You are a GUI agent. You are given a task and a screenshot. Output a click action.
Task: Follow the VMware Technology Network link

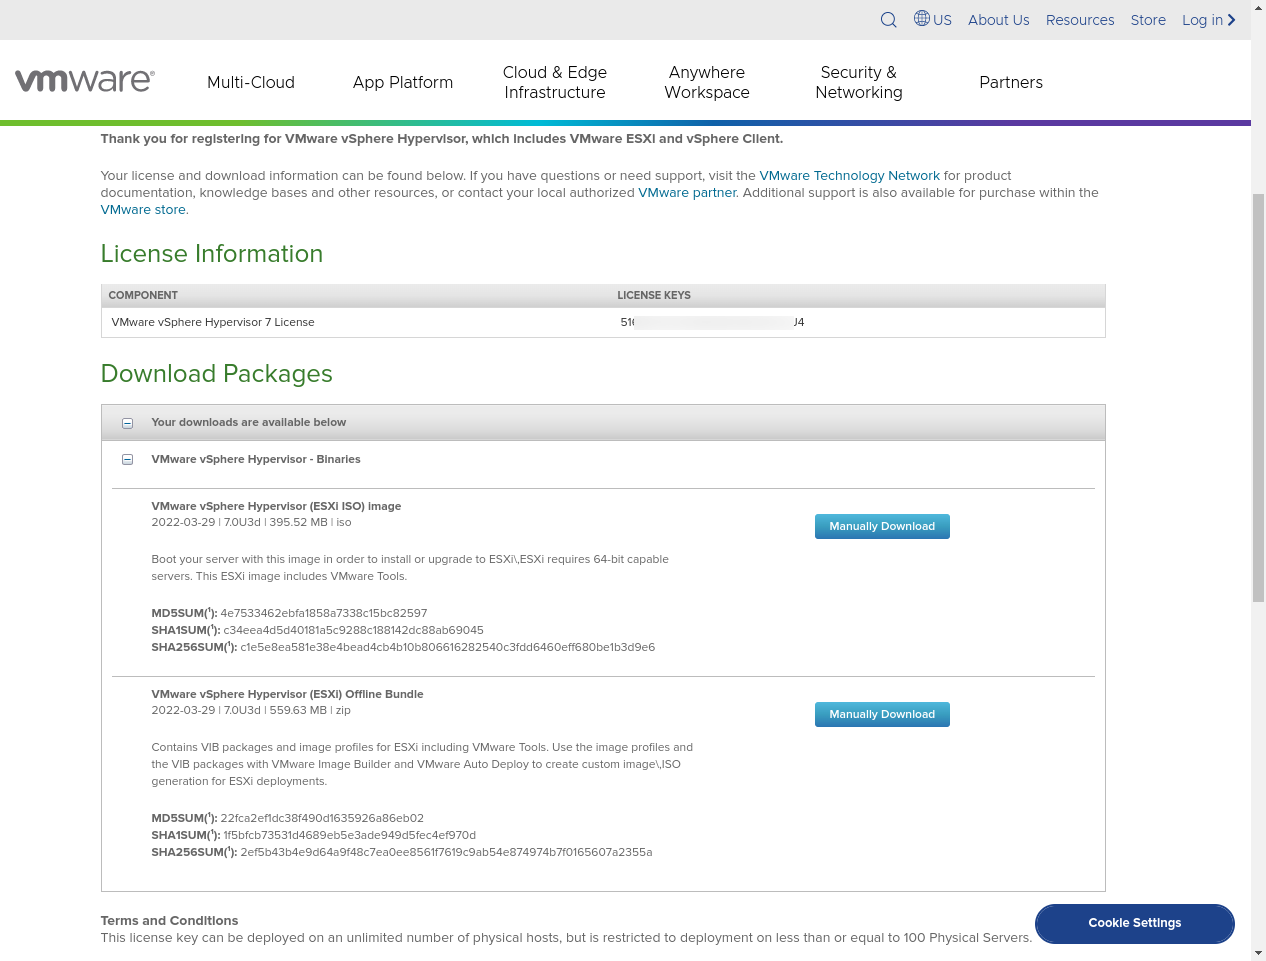click(x=849, y=176)
